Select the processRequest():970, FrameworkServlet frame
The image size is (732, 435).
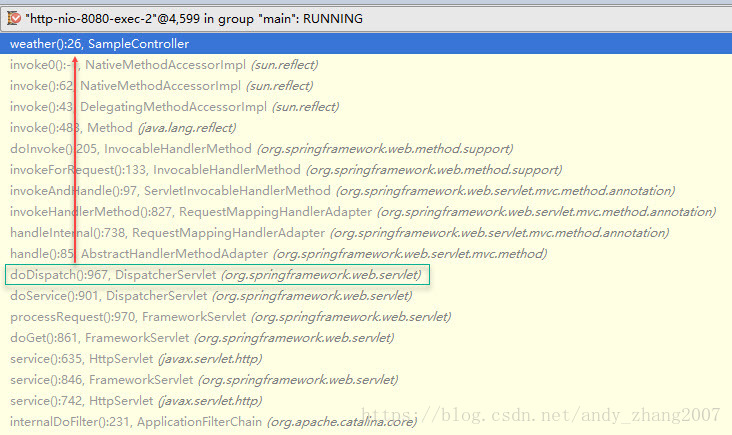point(366,317)
